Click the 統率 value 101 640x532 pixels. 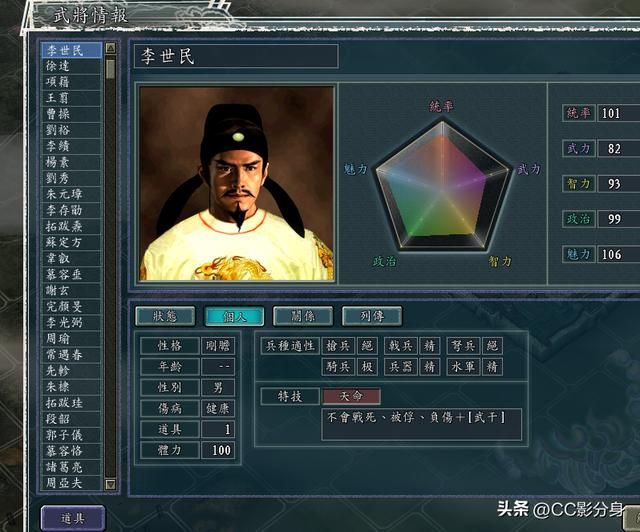(618, 113)
